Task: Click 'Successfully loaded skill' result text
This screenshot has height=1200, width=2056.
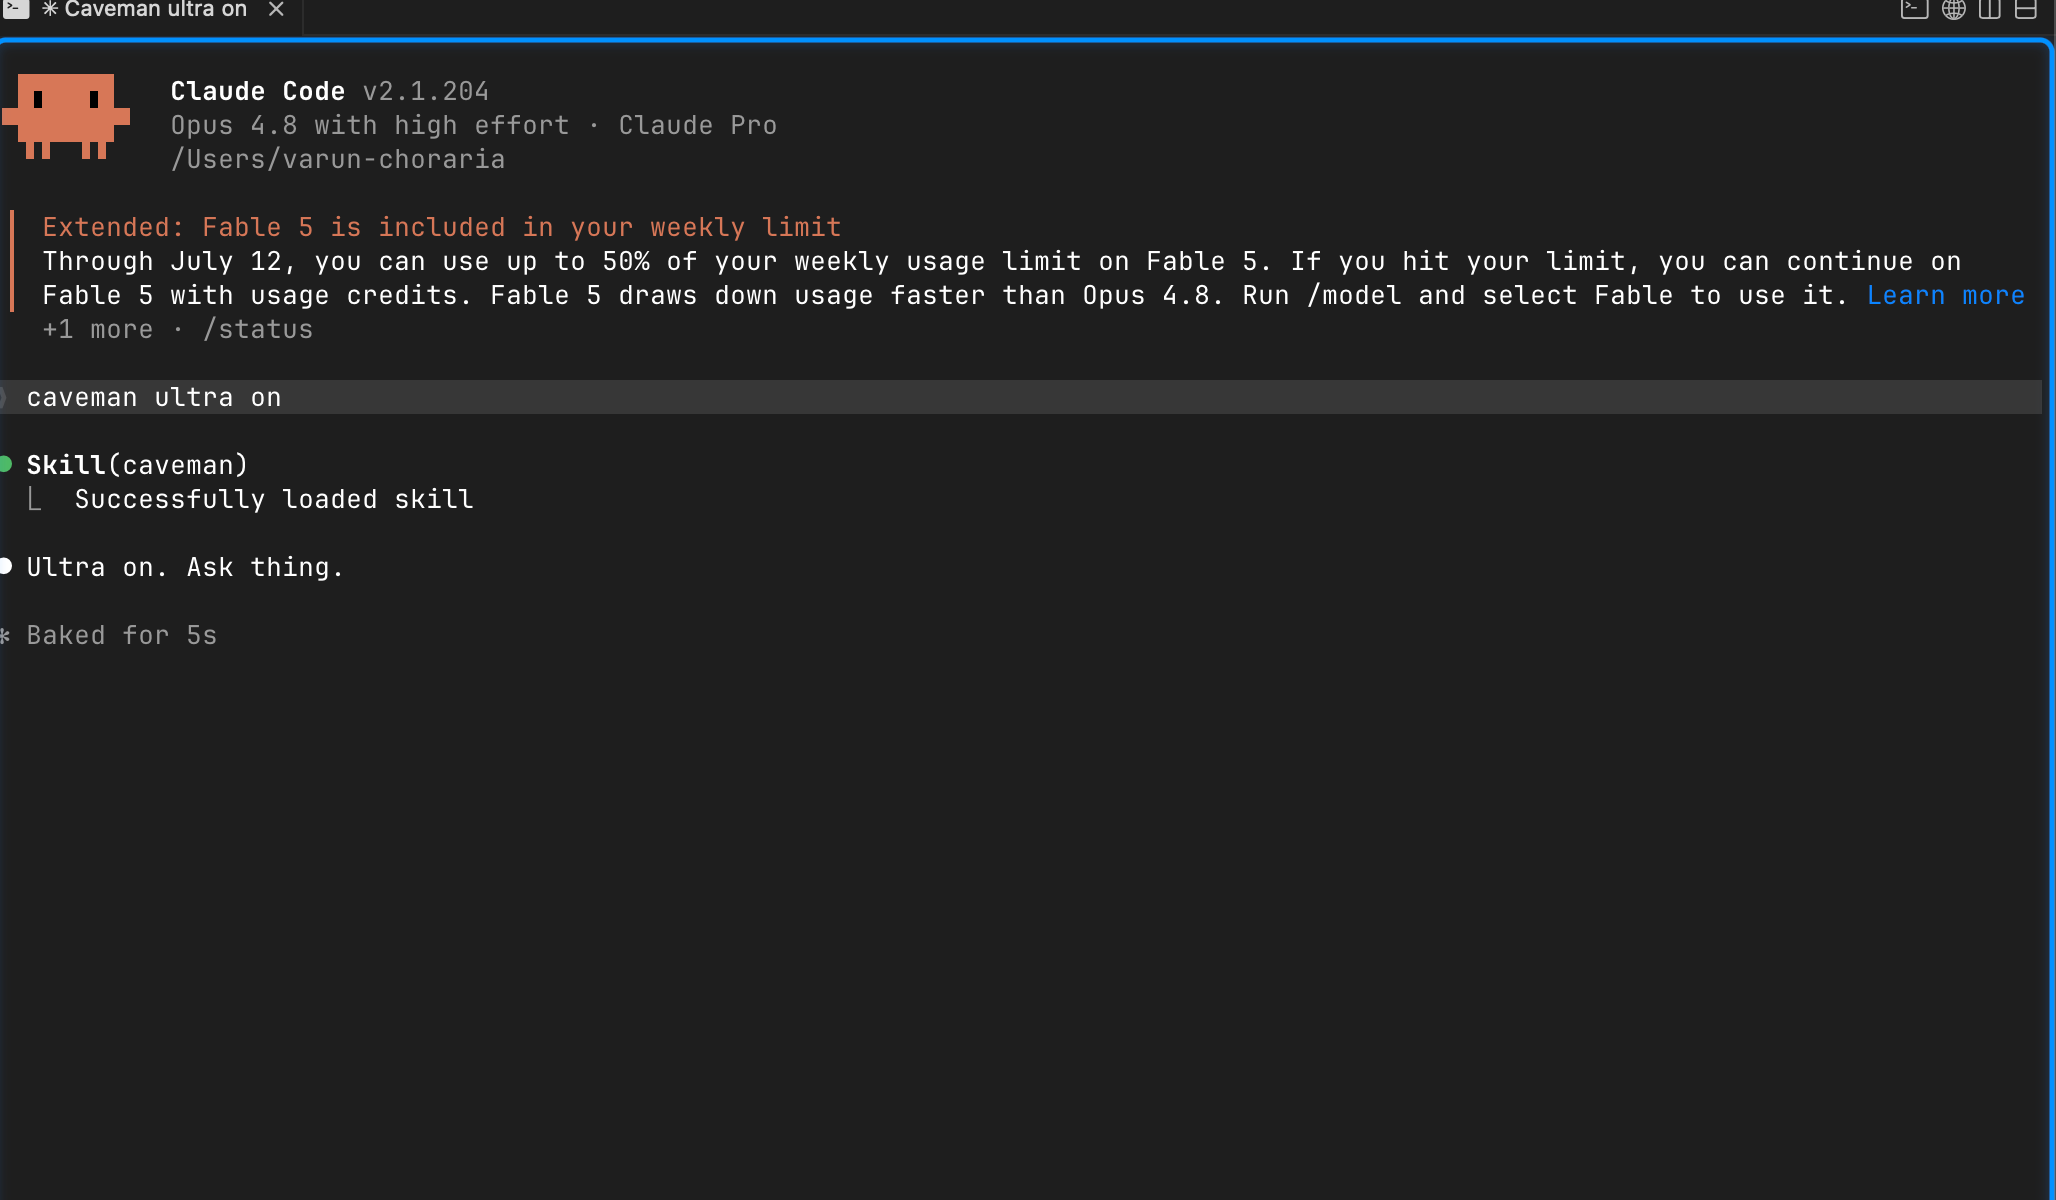Action: tap(274, 499)
